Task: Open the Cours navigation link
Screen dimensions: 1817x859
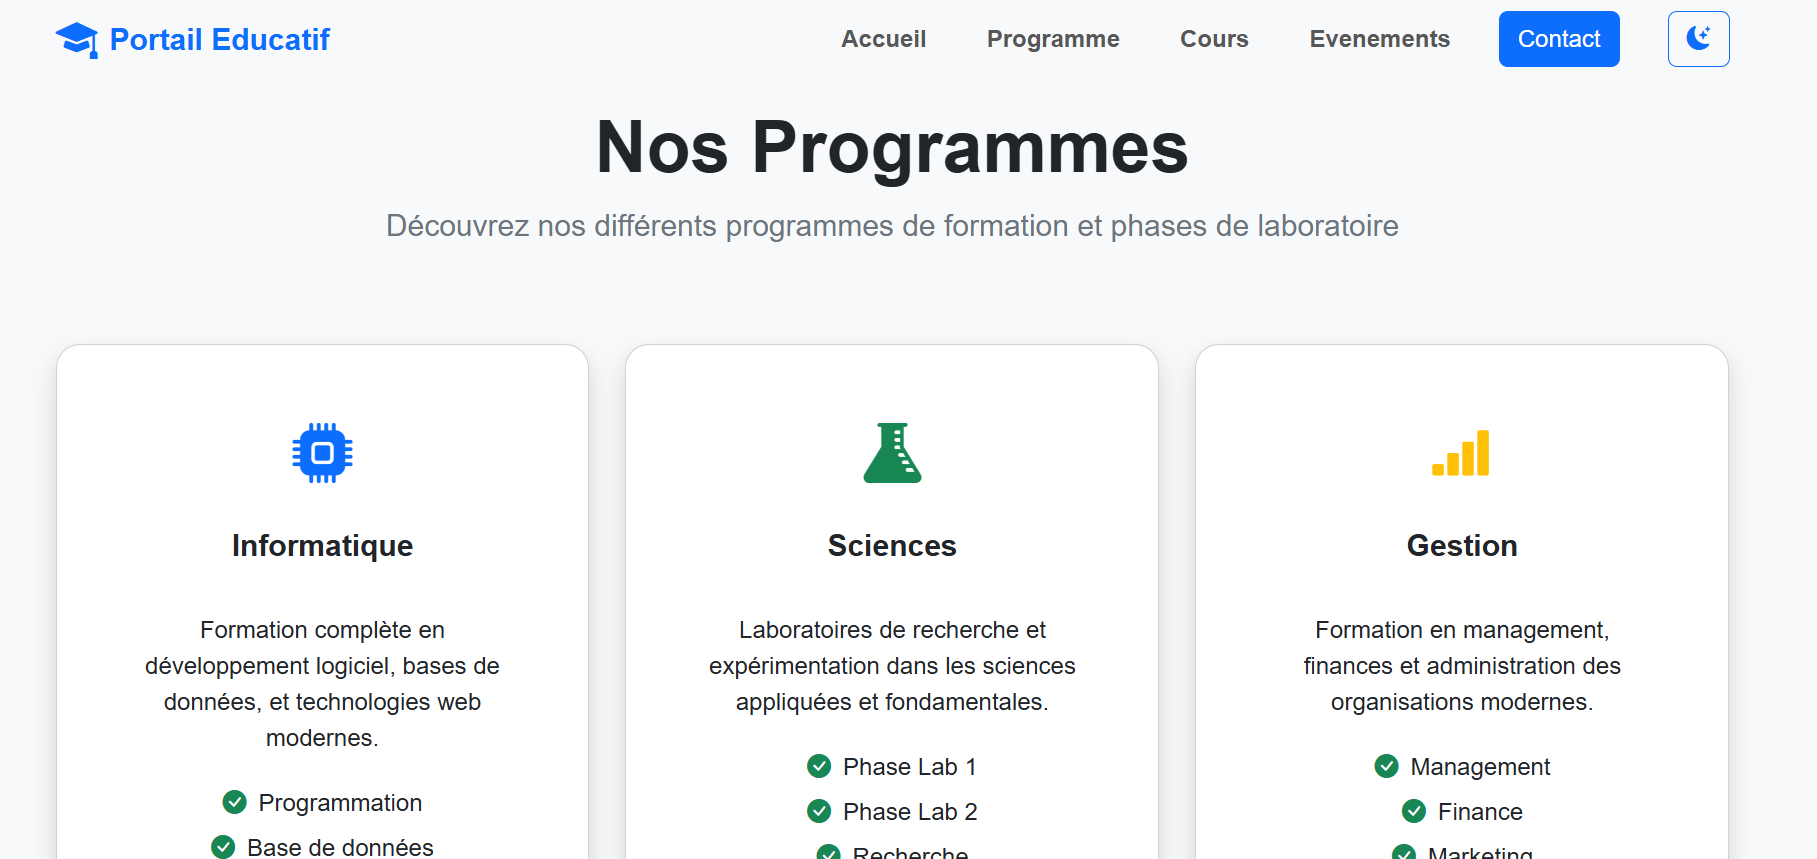Action: click(x=1214, y=39)
